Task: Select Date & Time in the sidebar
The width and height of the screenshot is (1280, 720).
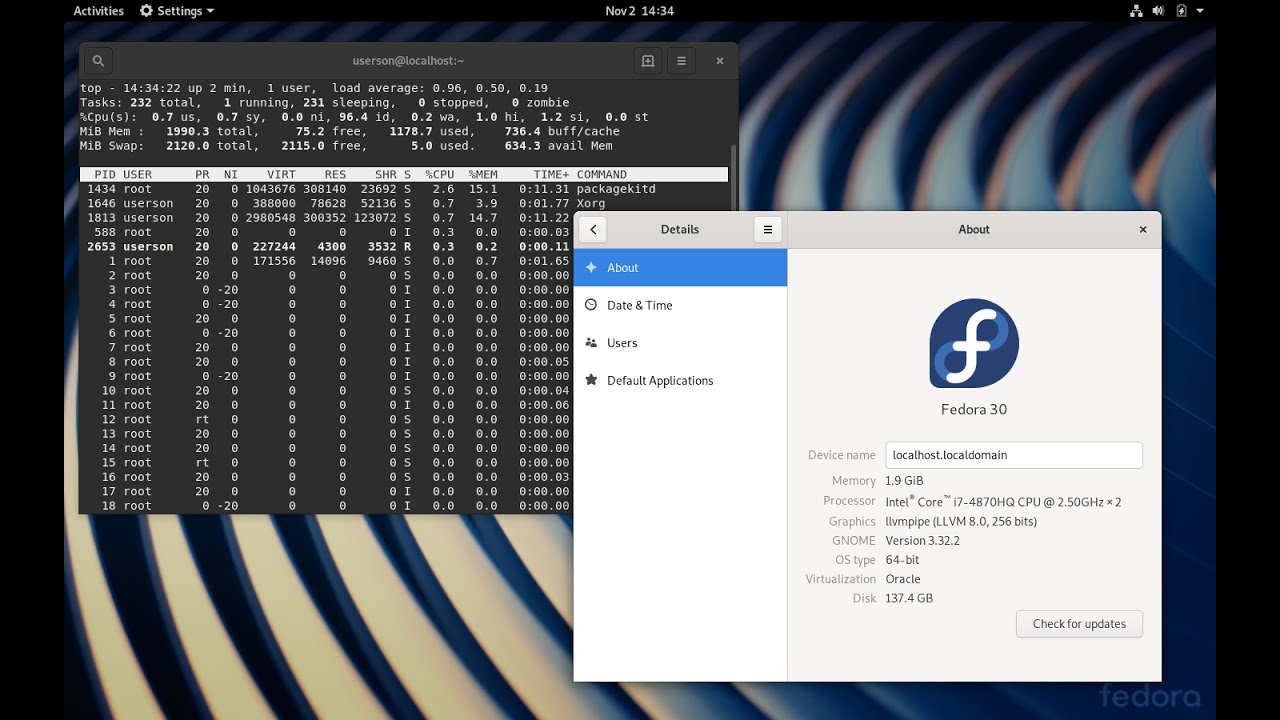Action: 680,305
